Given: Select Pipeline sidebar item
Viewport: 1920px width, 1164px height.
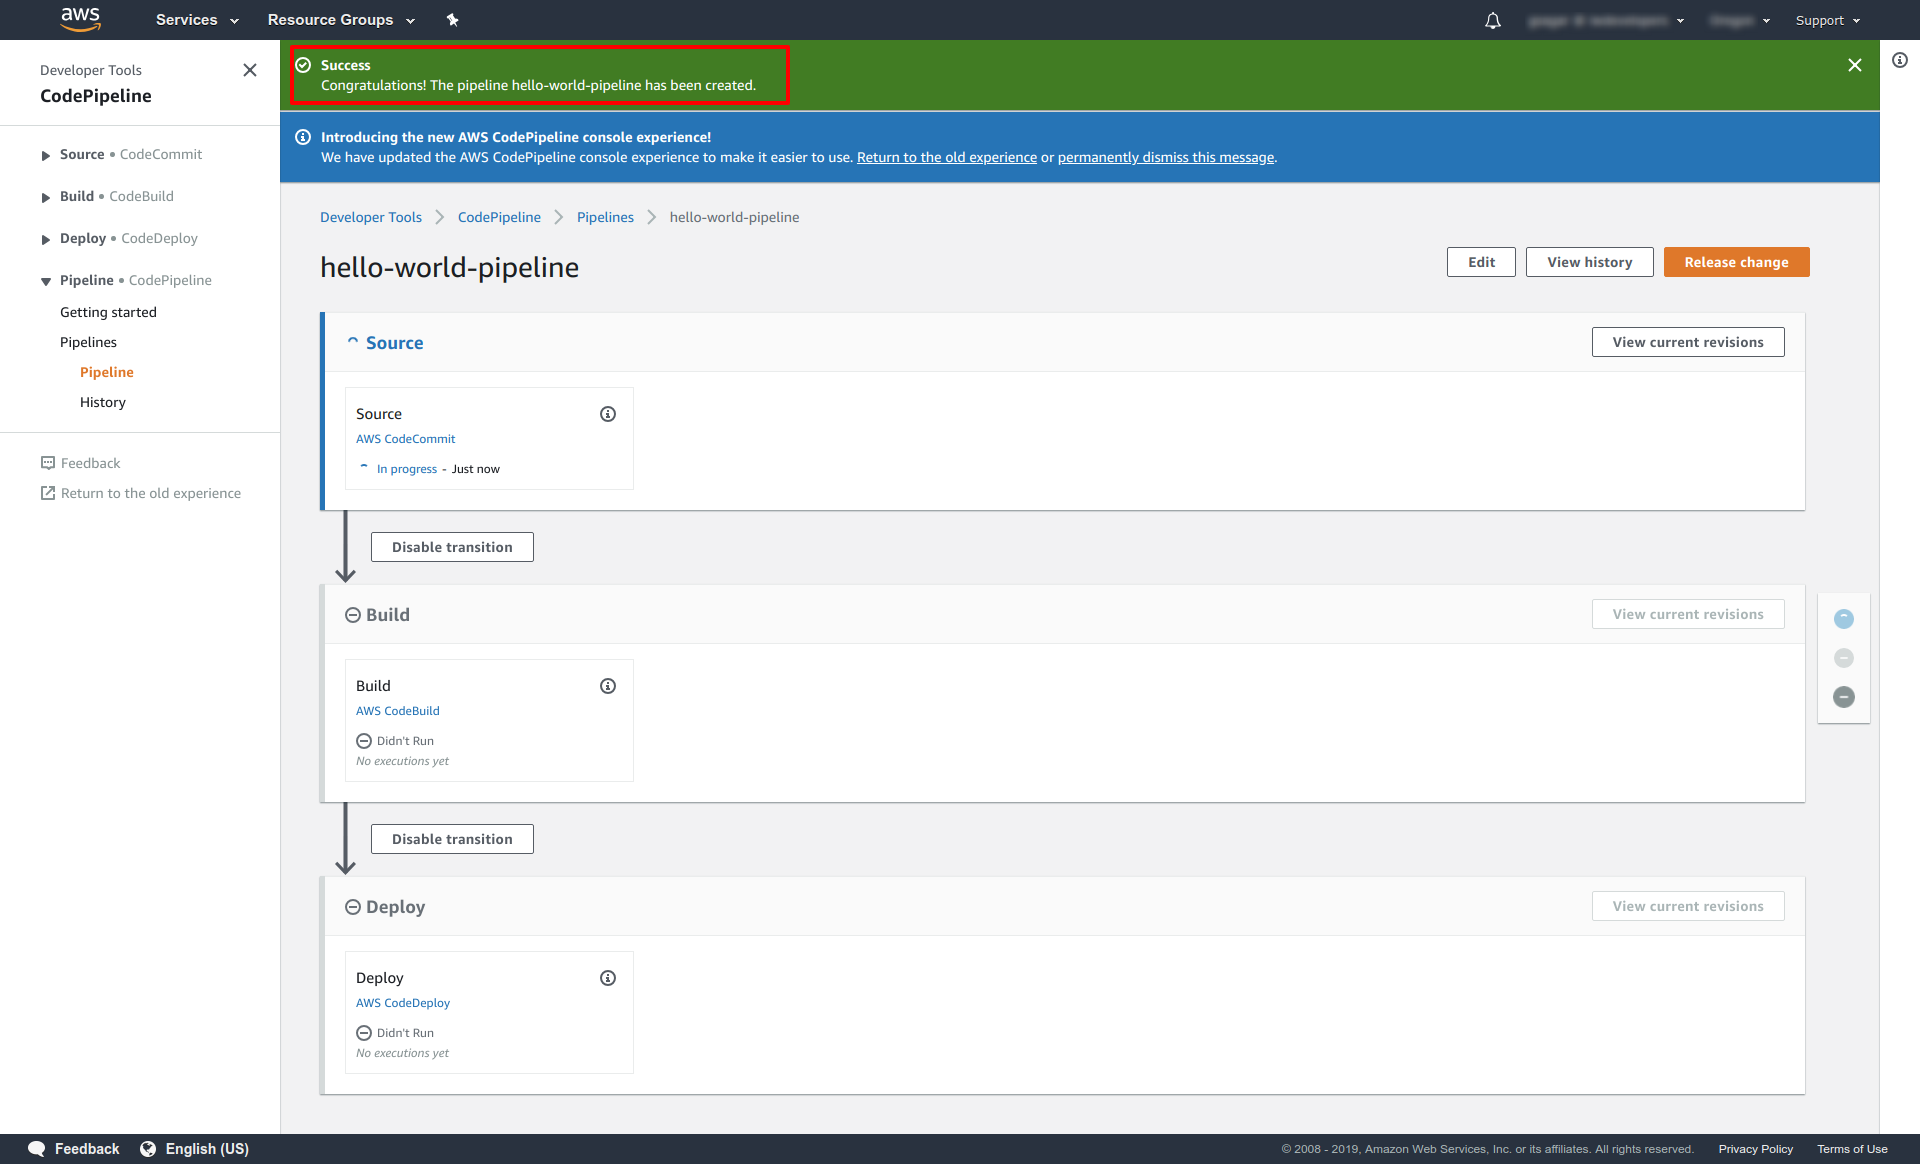Looking at the screenshot, I should [107, 372].
